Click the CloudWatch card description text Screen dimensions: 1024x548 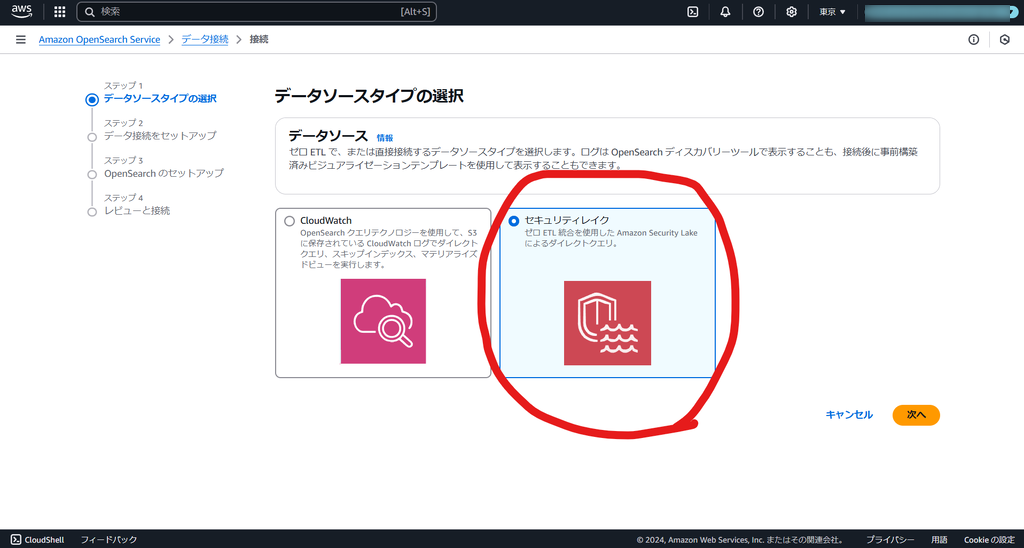pyautogui.click(x=390, y=249)
